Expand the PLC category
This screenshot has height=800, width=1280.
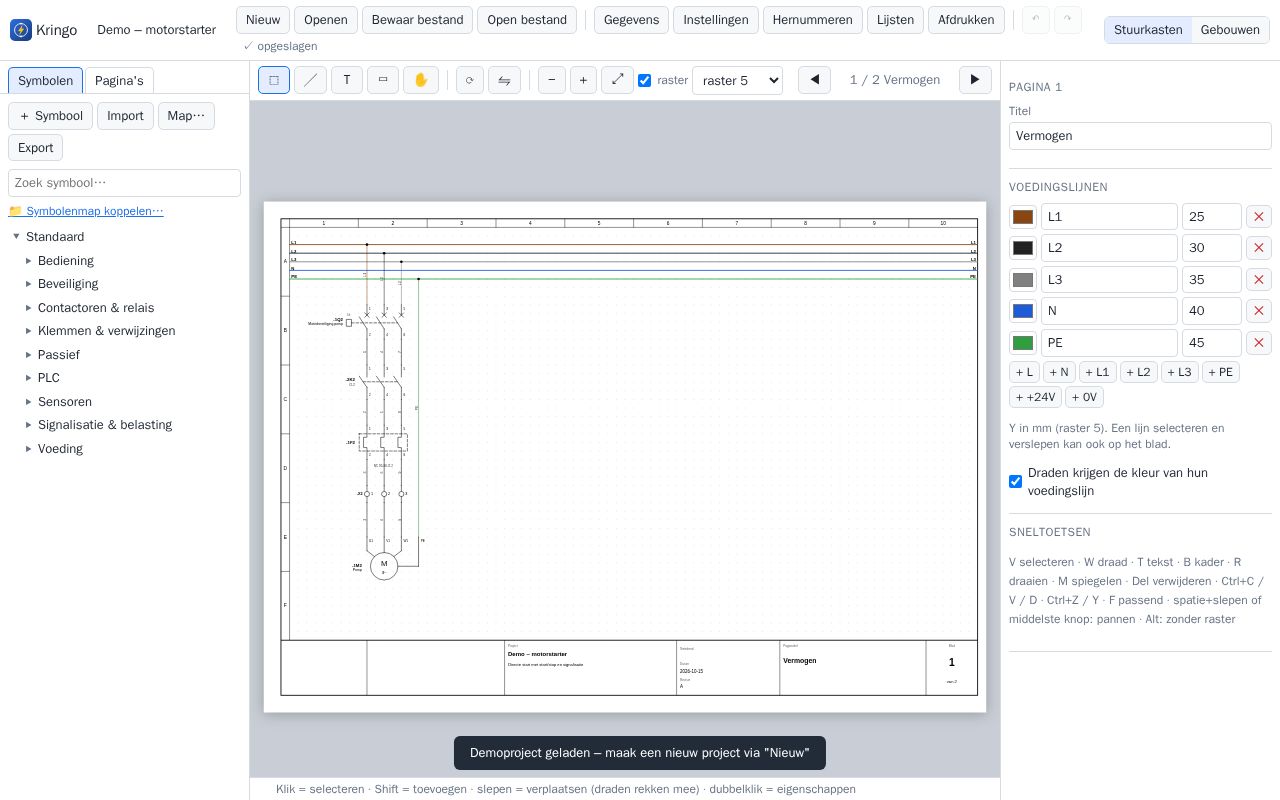click(28, 378)
